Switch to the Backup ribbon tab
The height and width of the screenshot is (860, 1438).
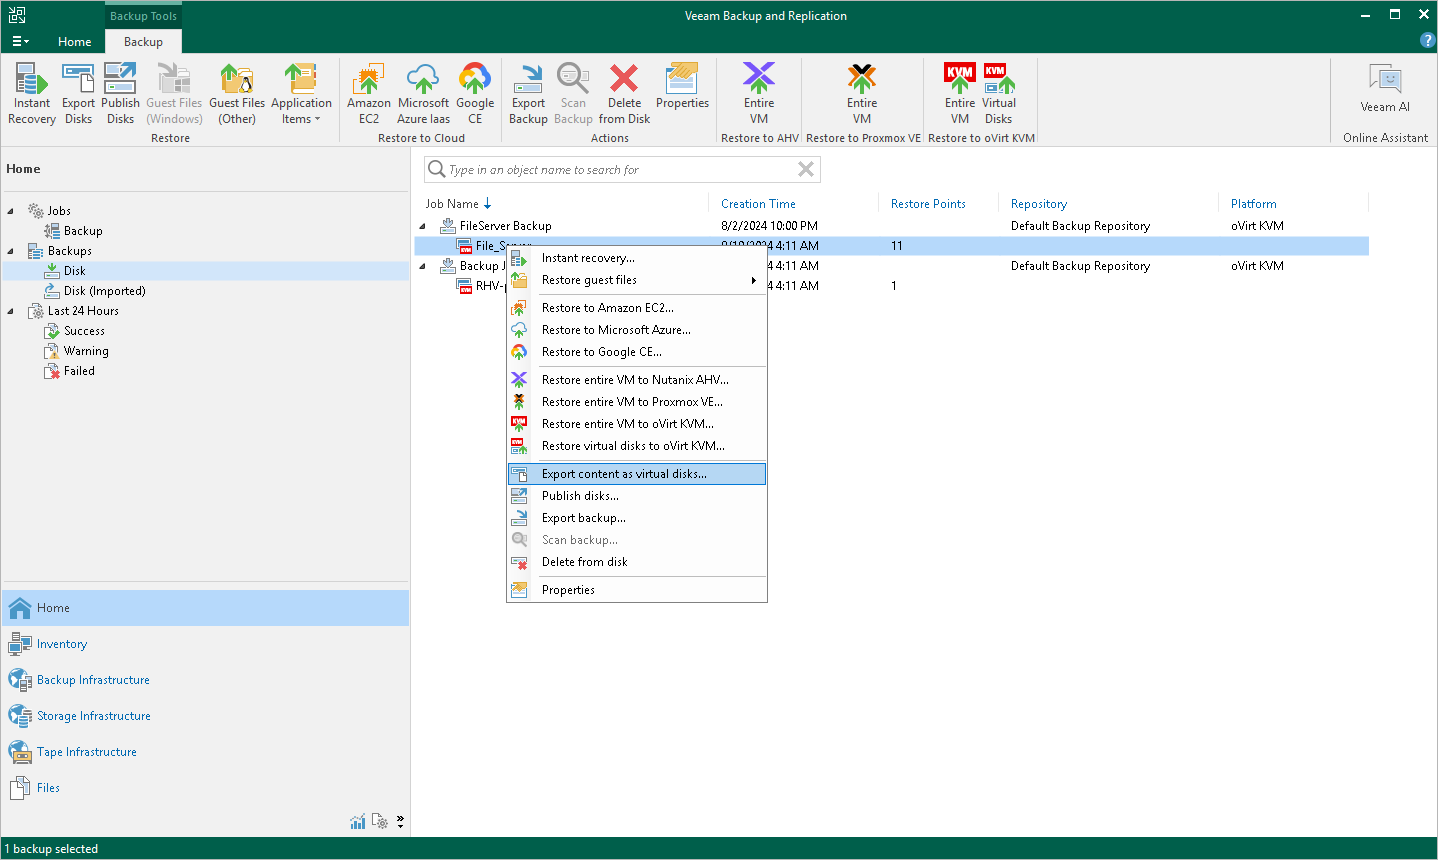tap(143, 41)
